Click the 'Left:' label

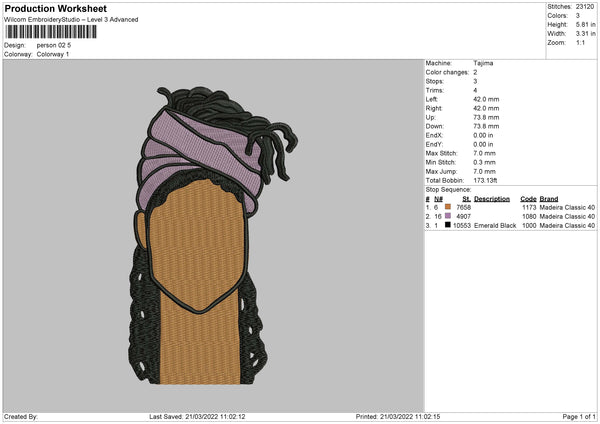click(431, 99)
